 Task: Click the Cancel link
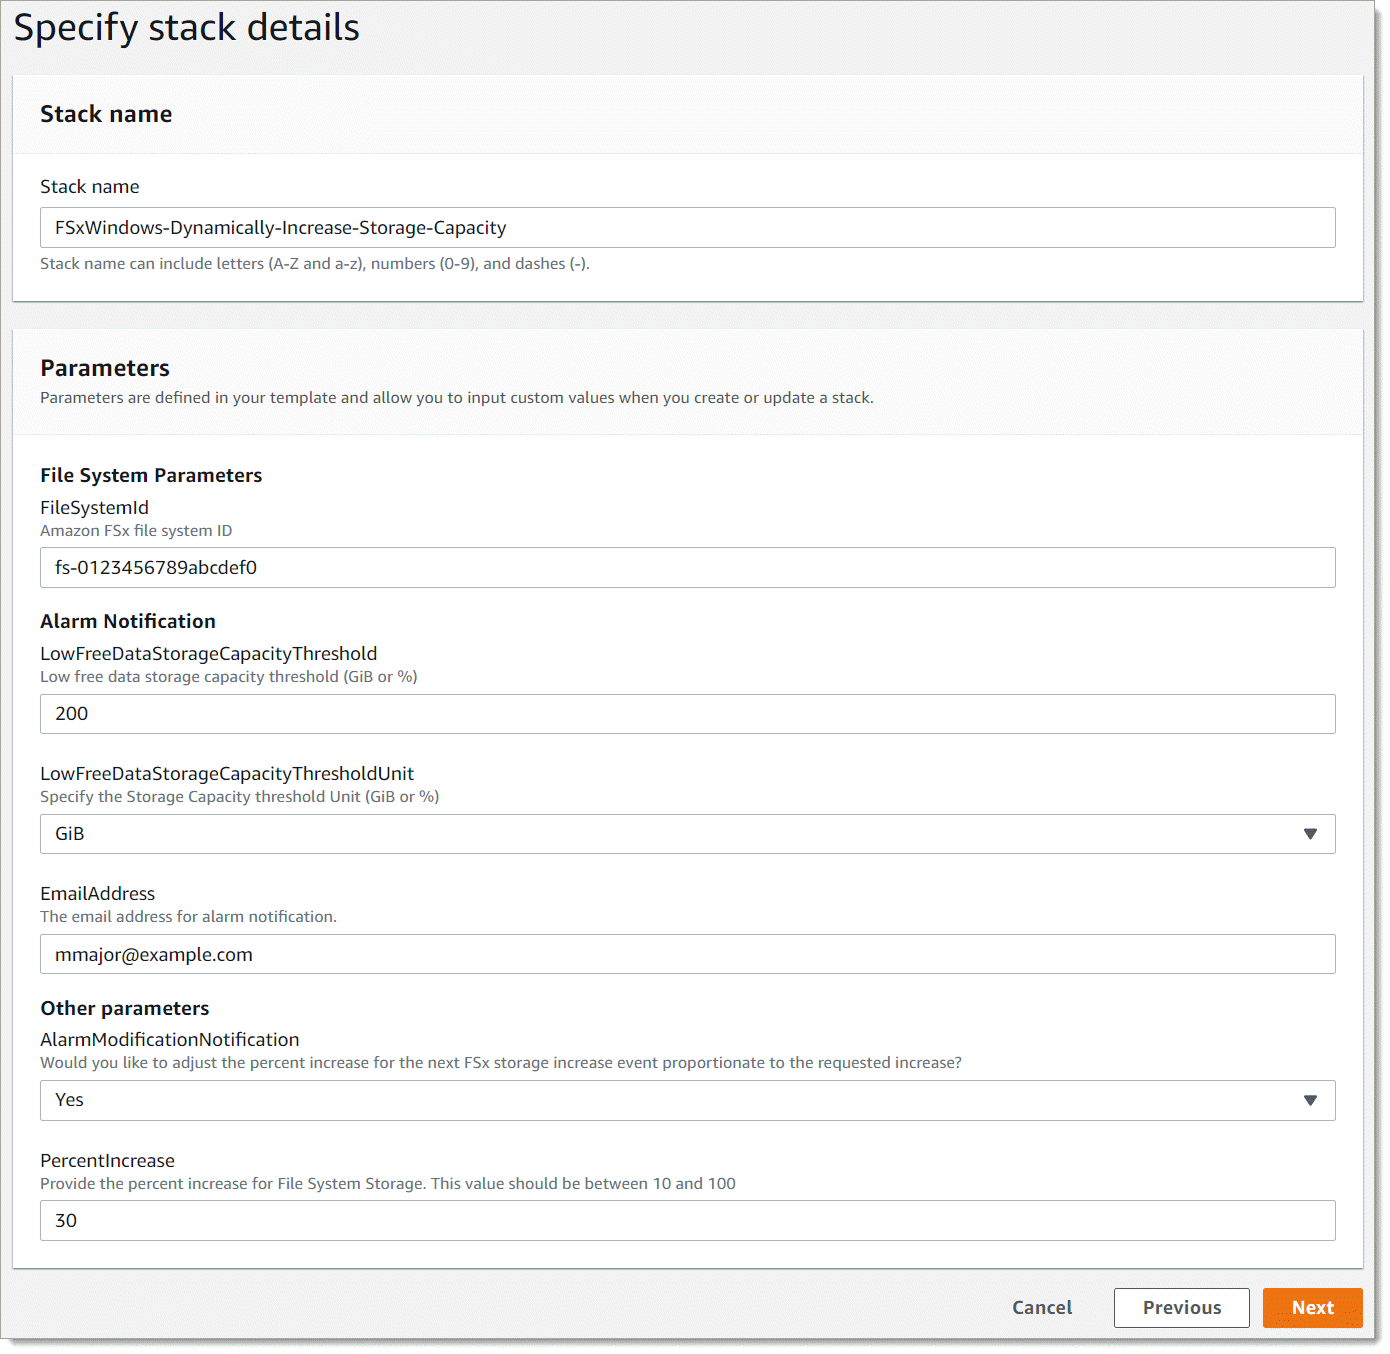[x=1041, y=1307]
